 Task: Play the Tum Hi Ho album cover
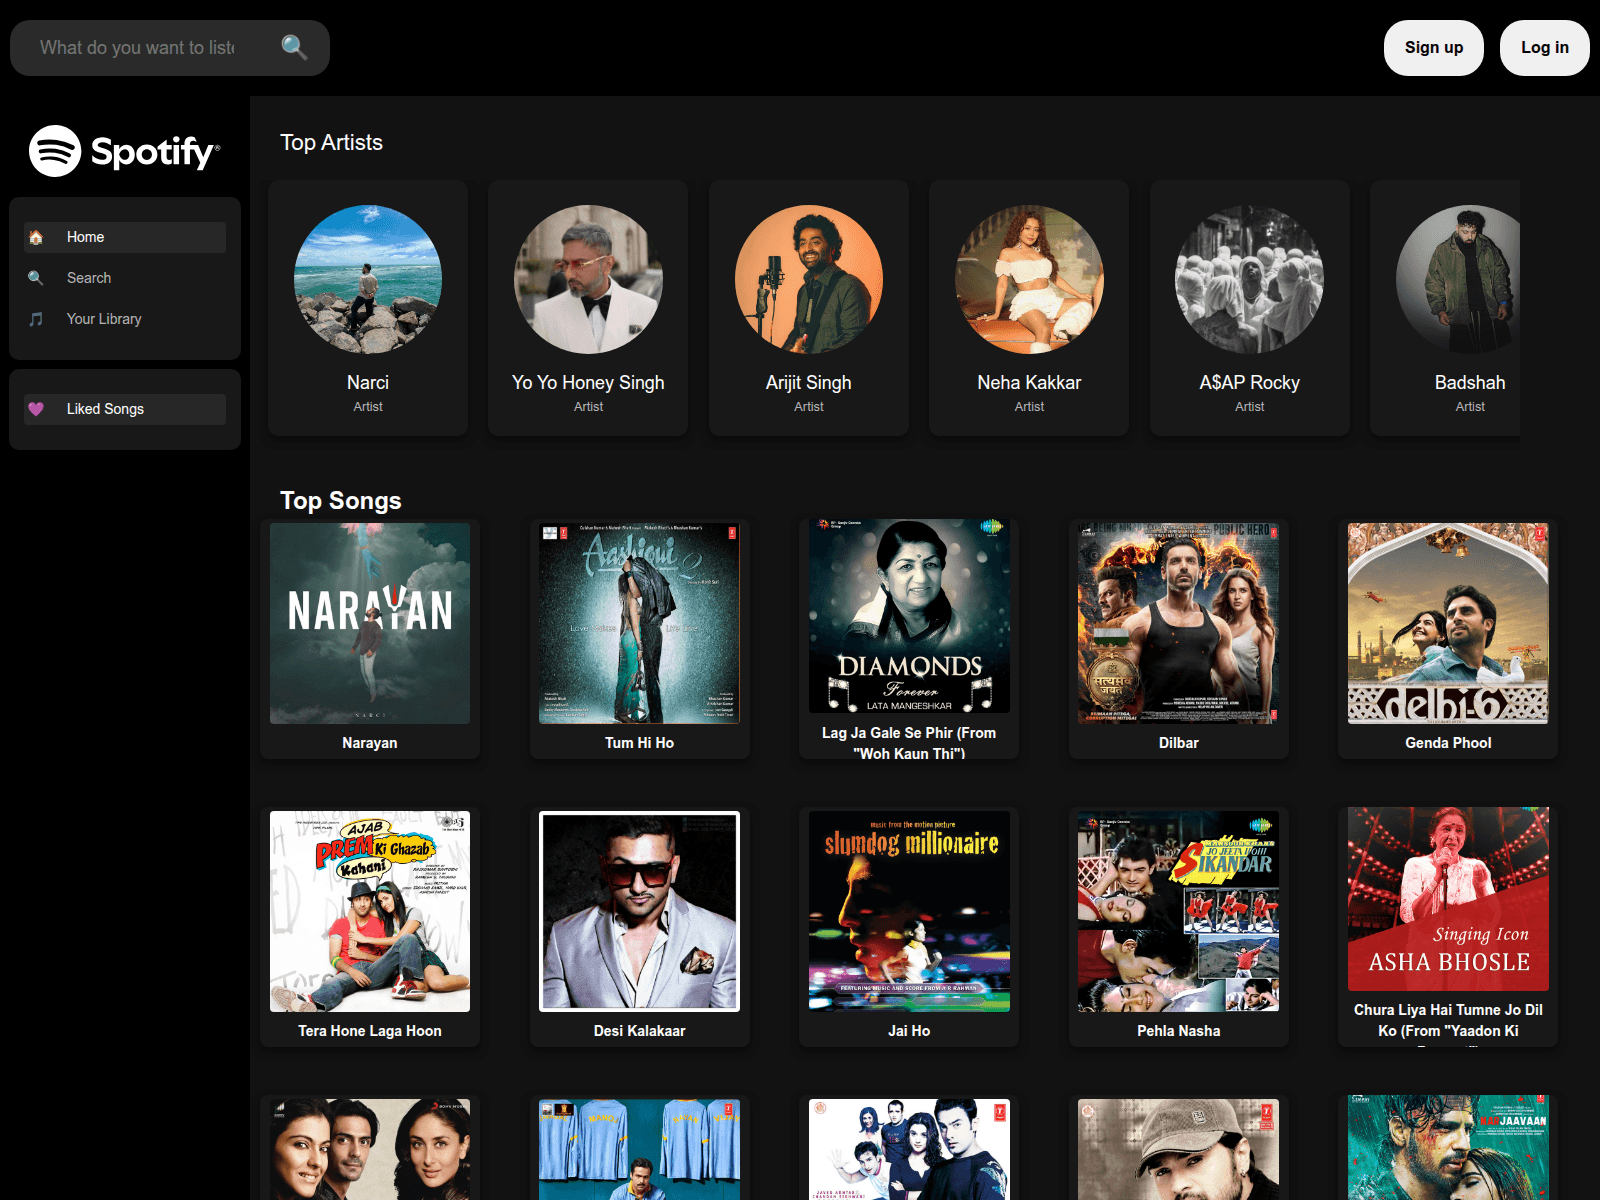coord(639,623)
